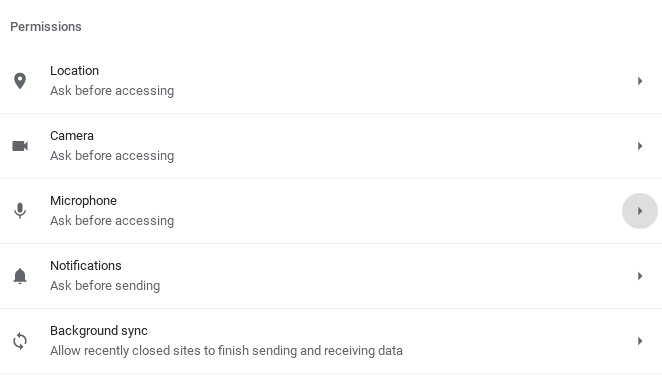Select the Microphone permission label
The image size is (662, 381).
coord(83,201)
